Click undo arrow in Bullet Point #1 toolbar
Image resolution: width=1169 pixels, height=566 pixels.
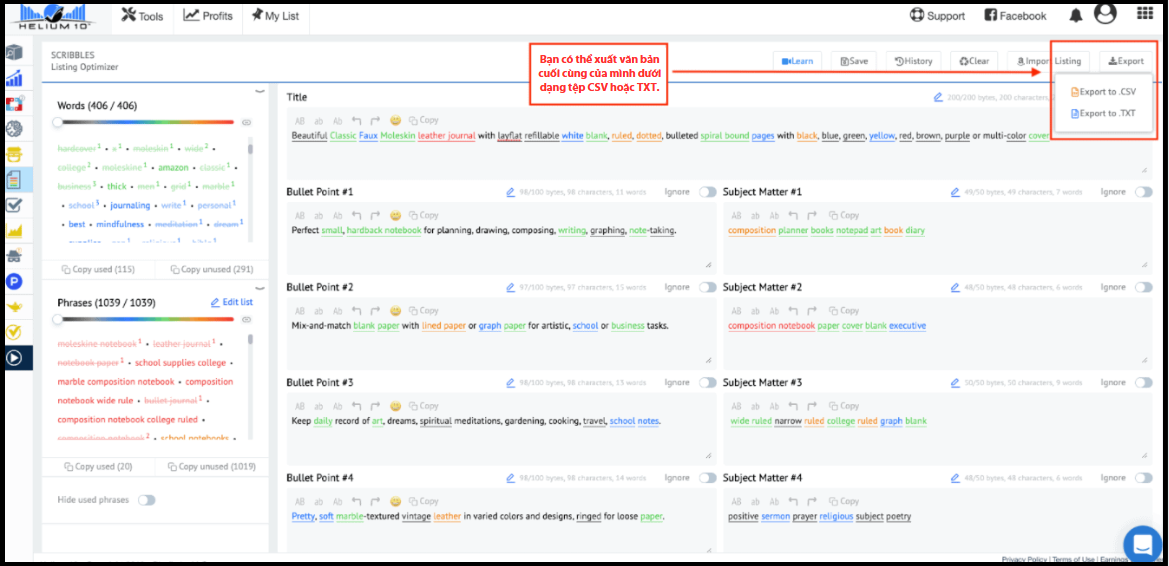pos(357,215)
